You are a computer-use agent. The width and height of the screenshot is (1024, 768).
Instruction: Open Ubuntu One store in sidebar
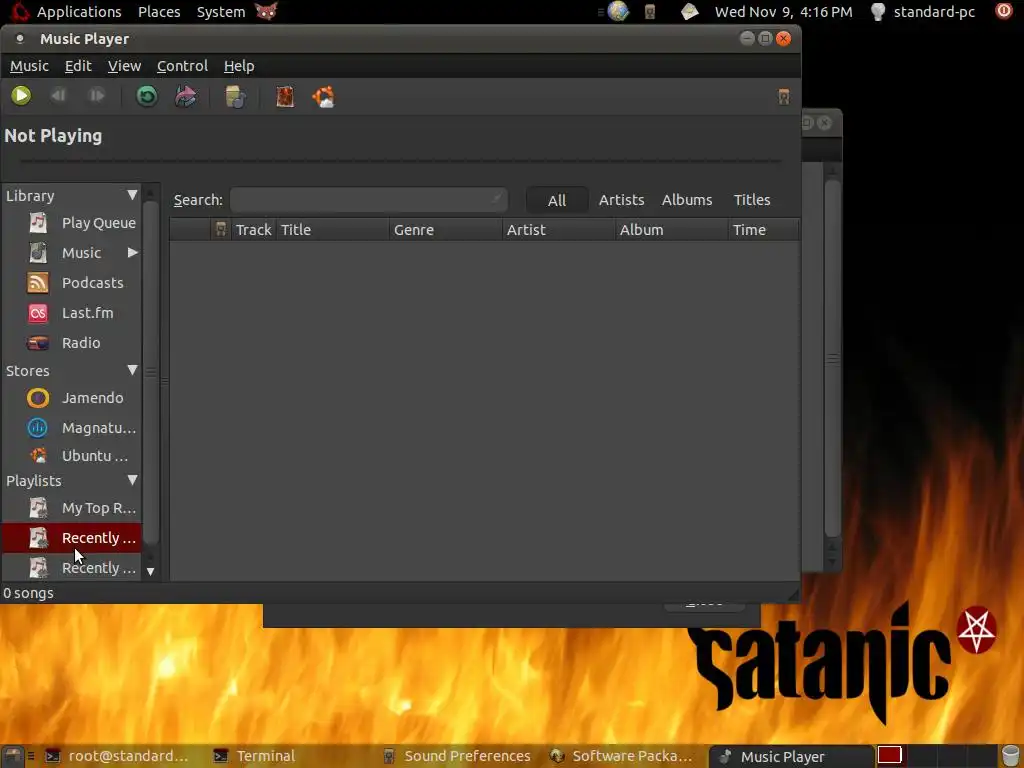[x=72, y=456]
